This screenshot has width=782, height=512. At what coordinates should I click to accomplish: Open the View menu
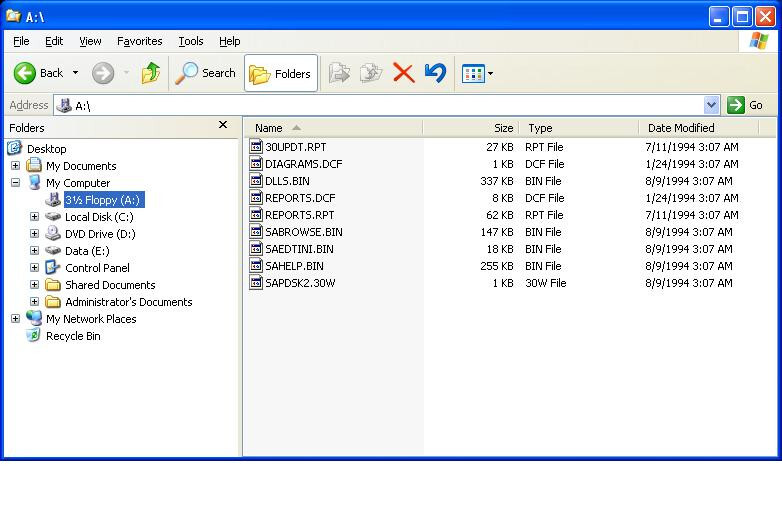click(x=90, y=41)
